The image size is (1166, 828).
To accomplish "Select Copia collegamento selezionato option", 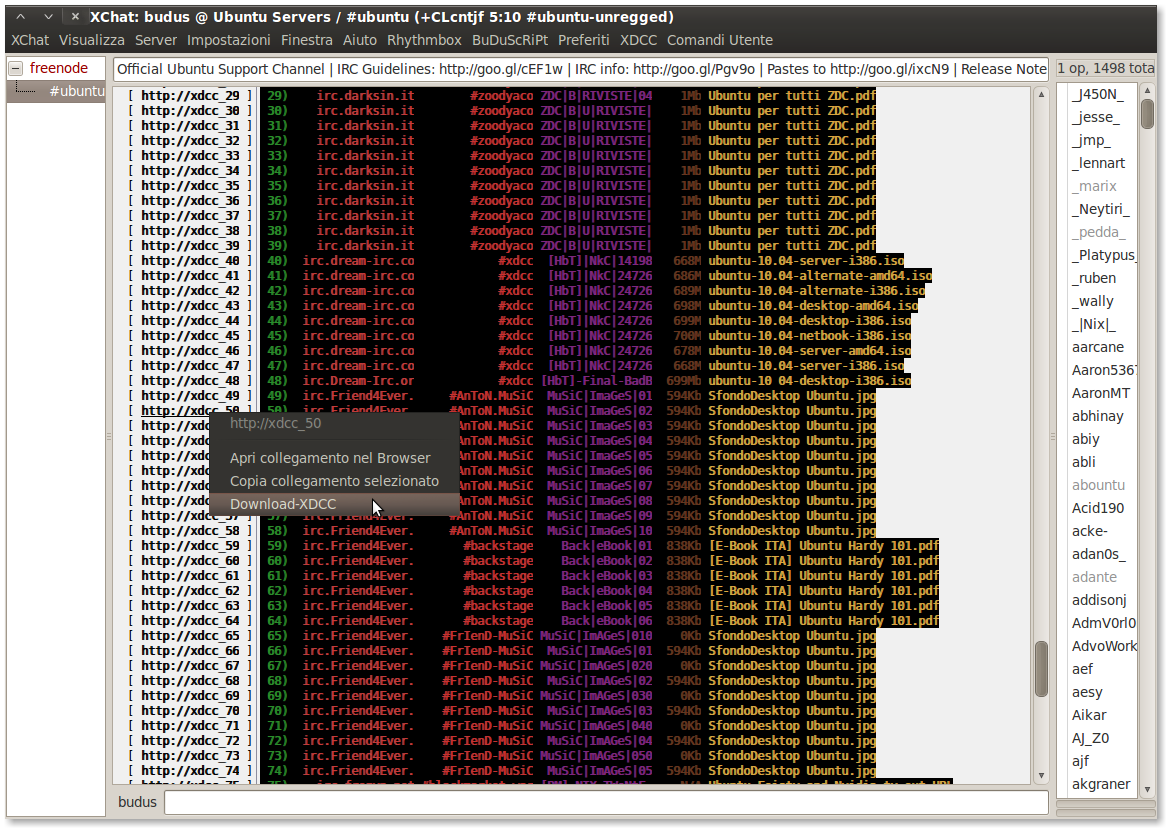I will click(x=334, y=481).
